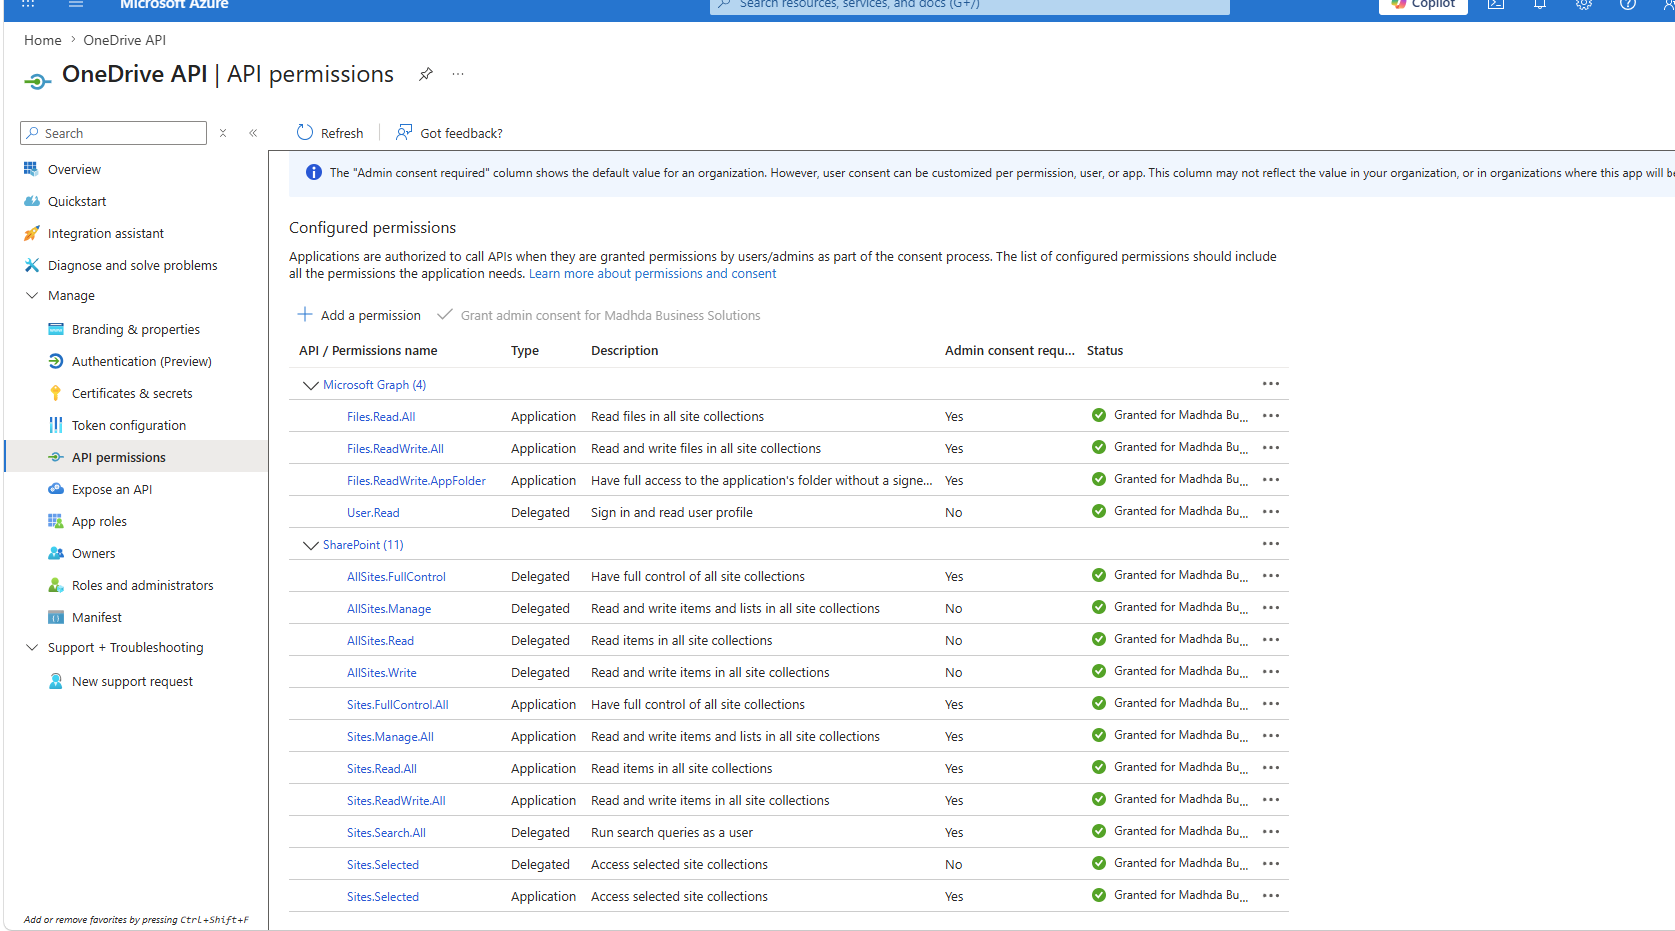
Task: Open the Expose an API page
Action: click(x=112, y=489)
